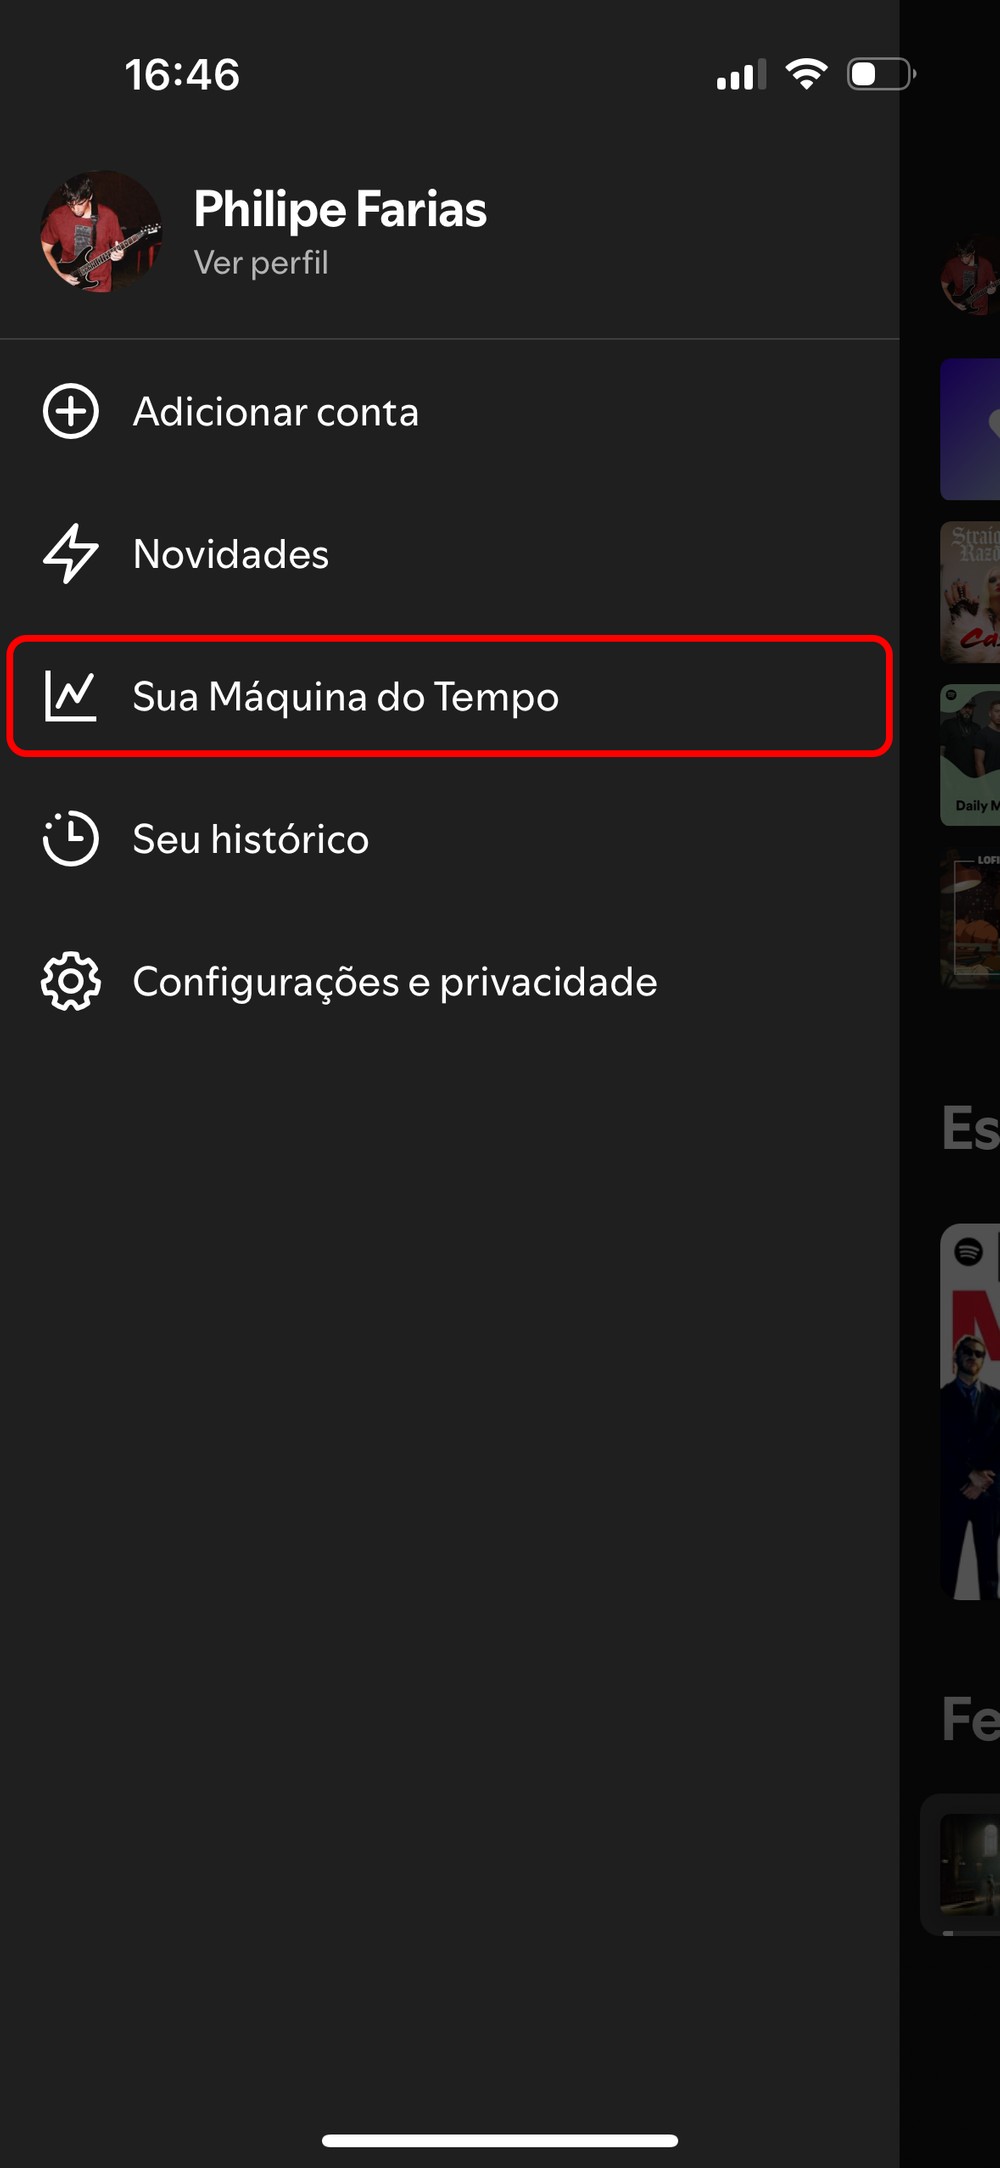Open the Seu histórico text entry
Screen dimensions: 1000x2168
[x=251, y=840]
